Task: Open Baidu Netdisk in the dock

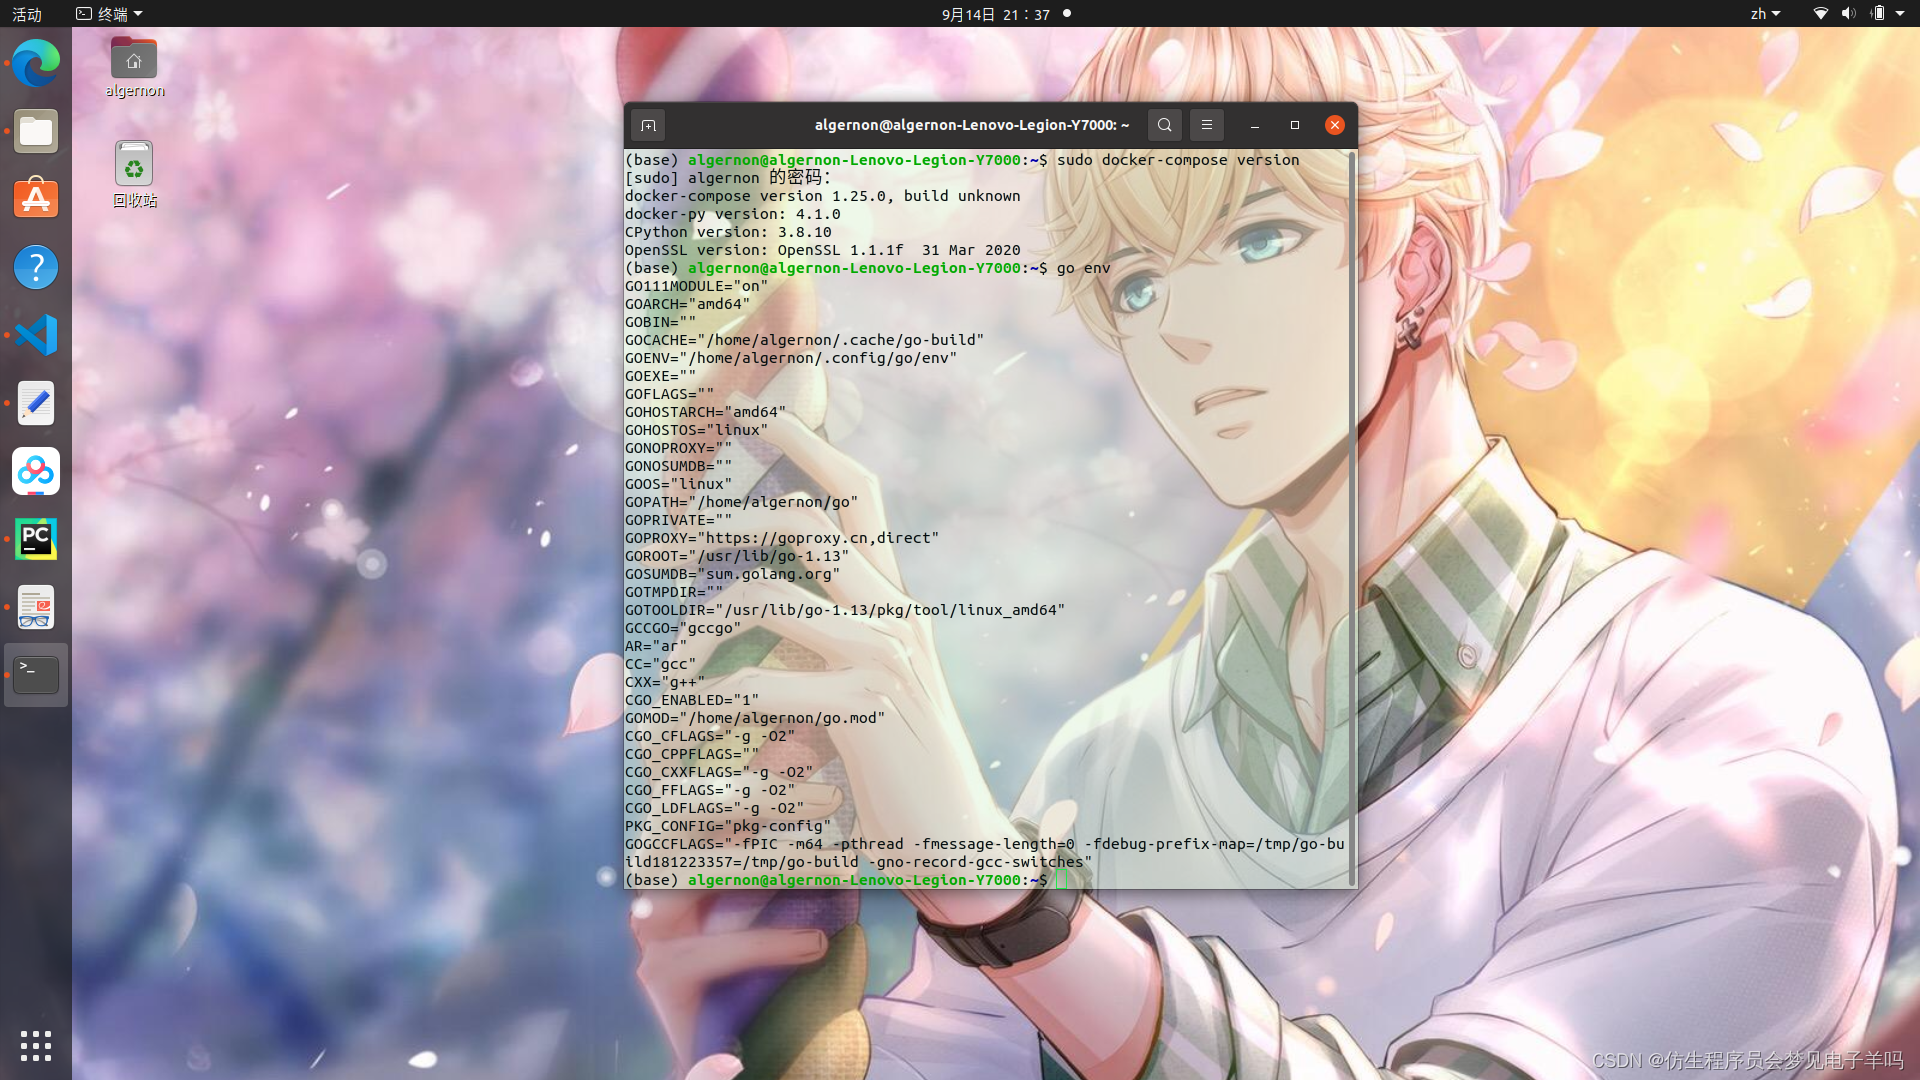Action: point(36,471)
